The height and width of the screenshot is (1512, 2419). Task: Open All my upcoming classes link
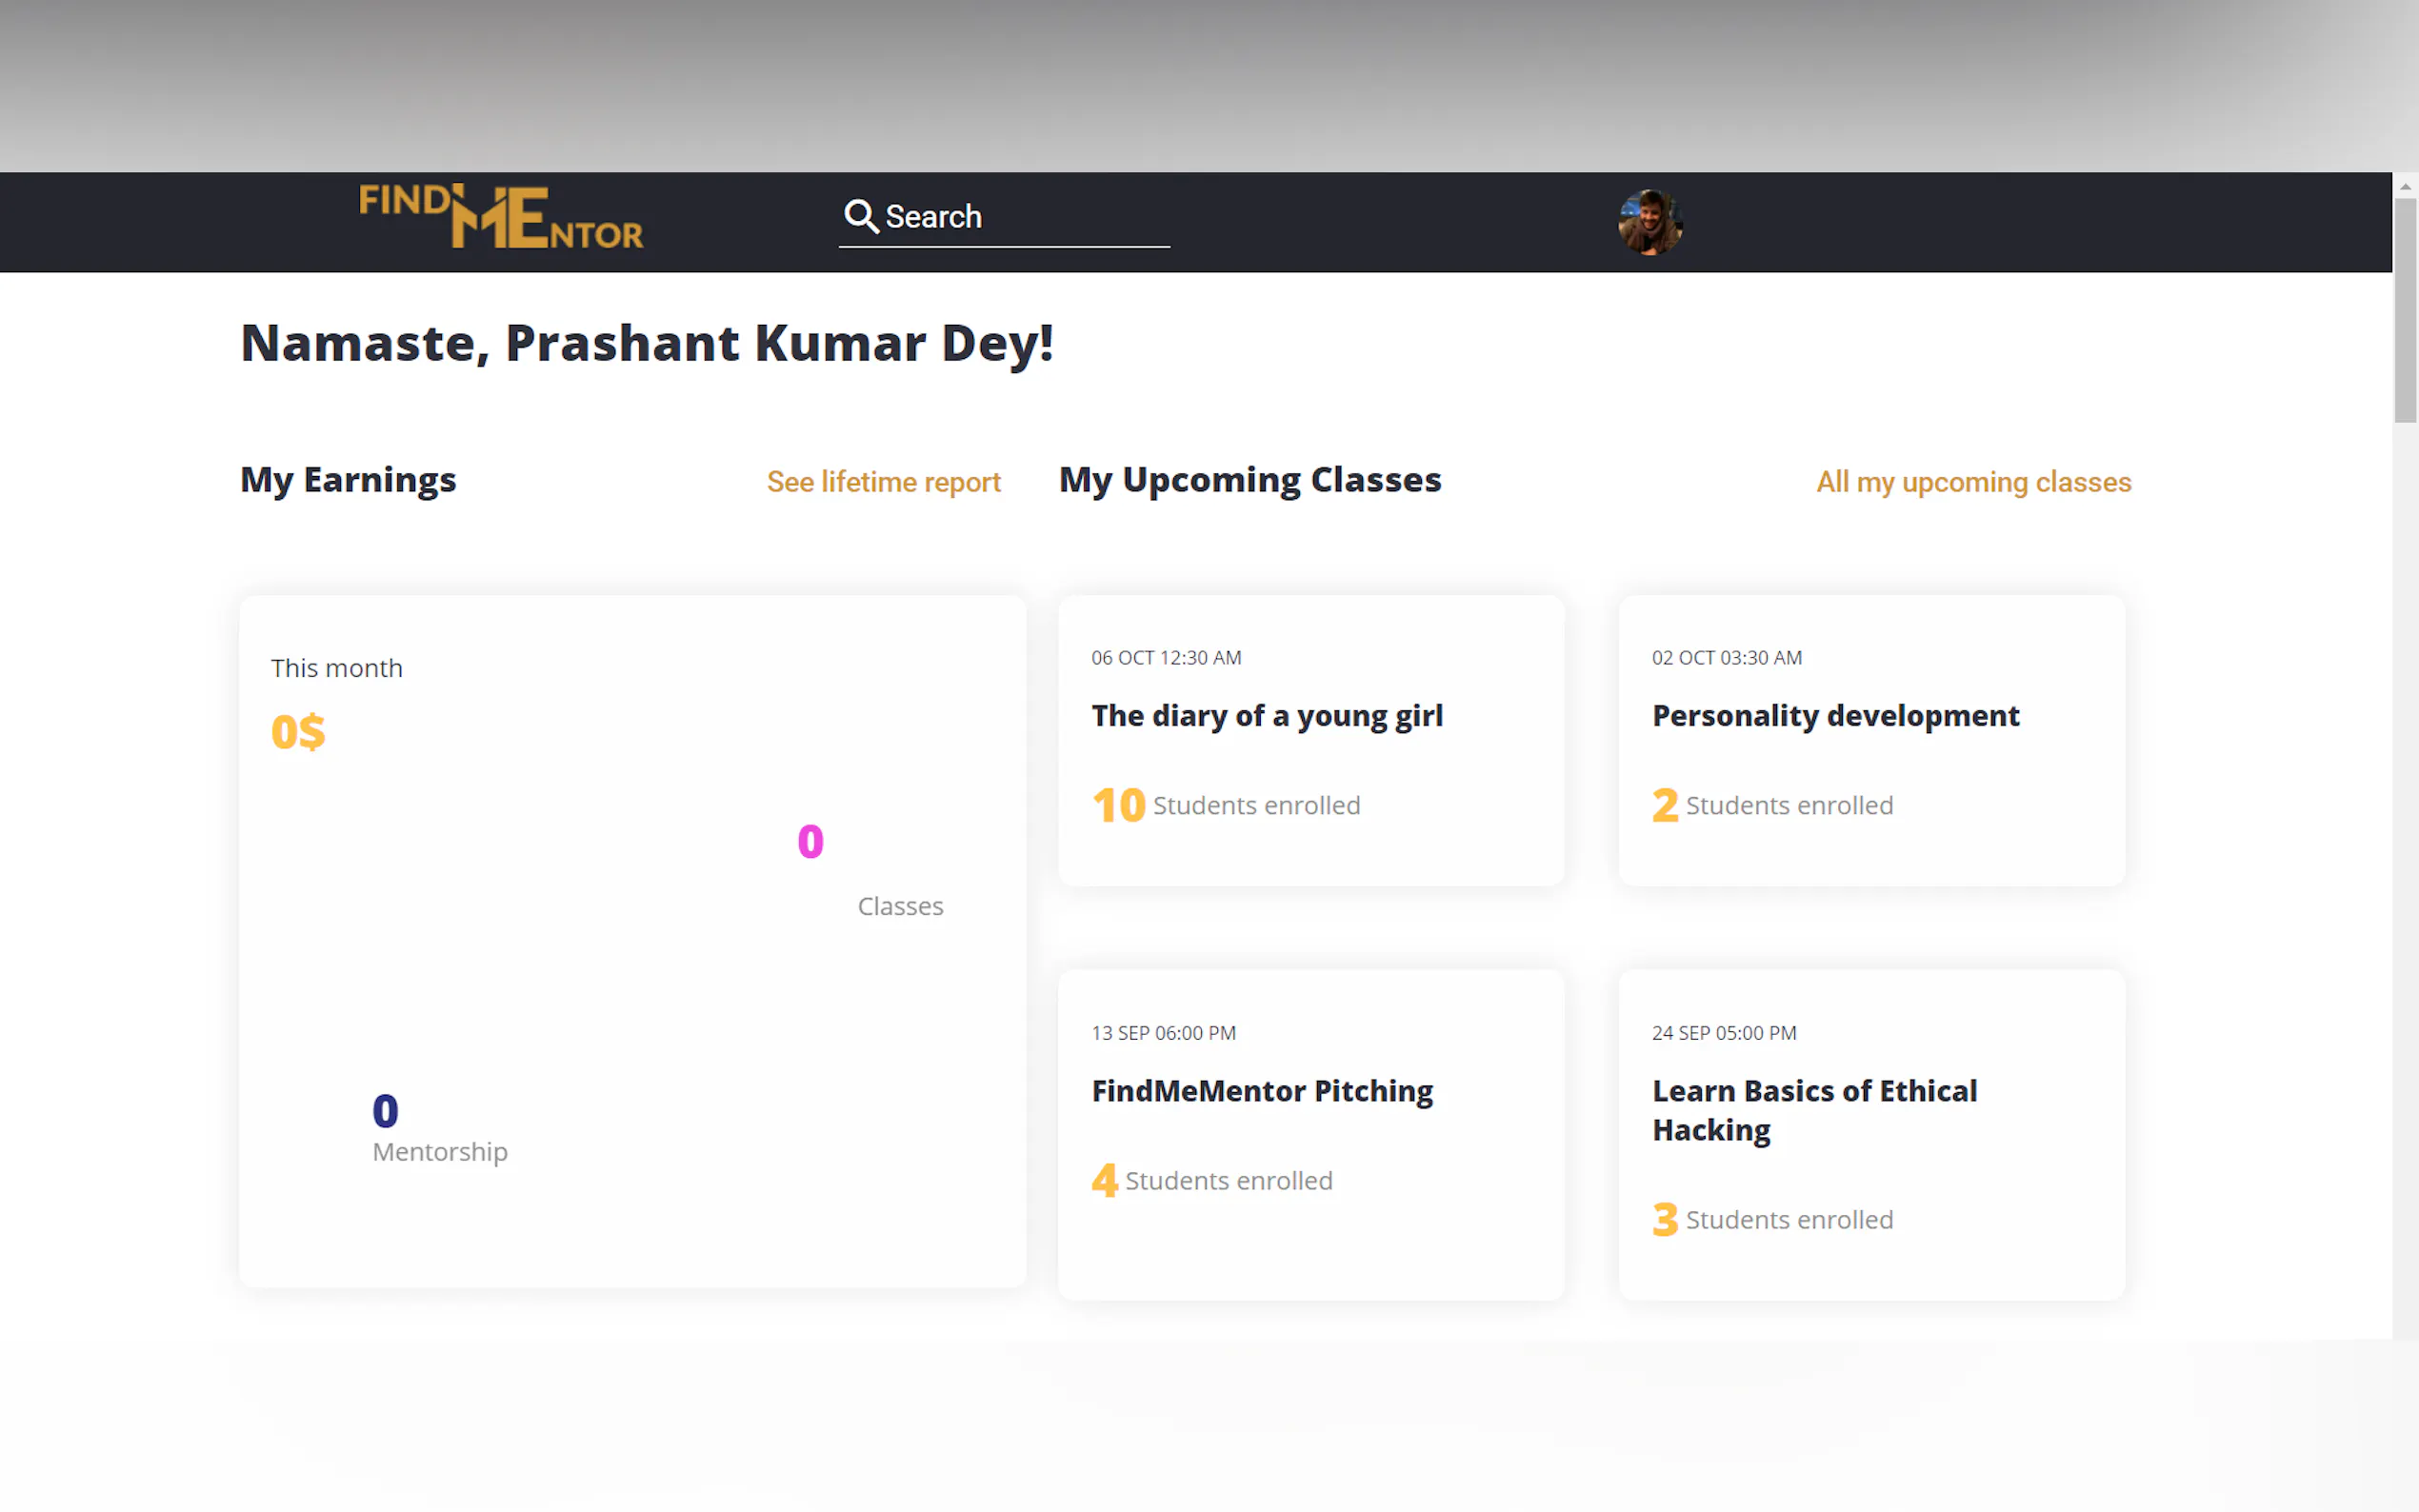(1973, 482)
